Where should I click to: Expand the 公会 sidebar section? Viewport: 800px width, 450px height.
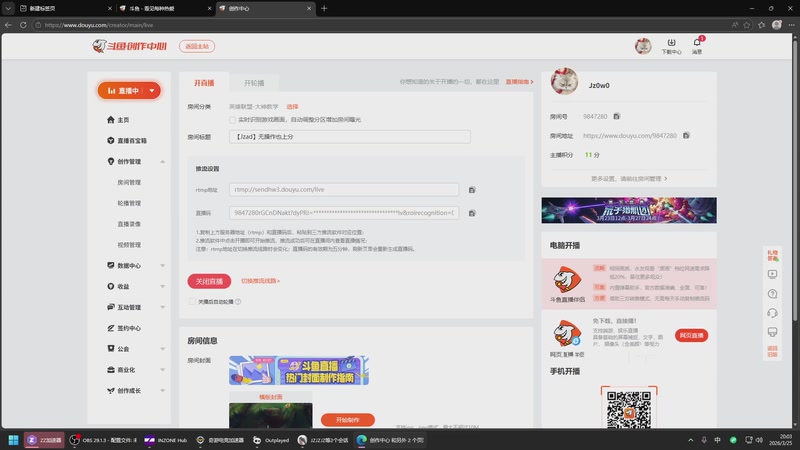click(x=163, y=349)
